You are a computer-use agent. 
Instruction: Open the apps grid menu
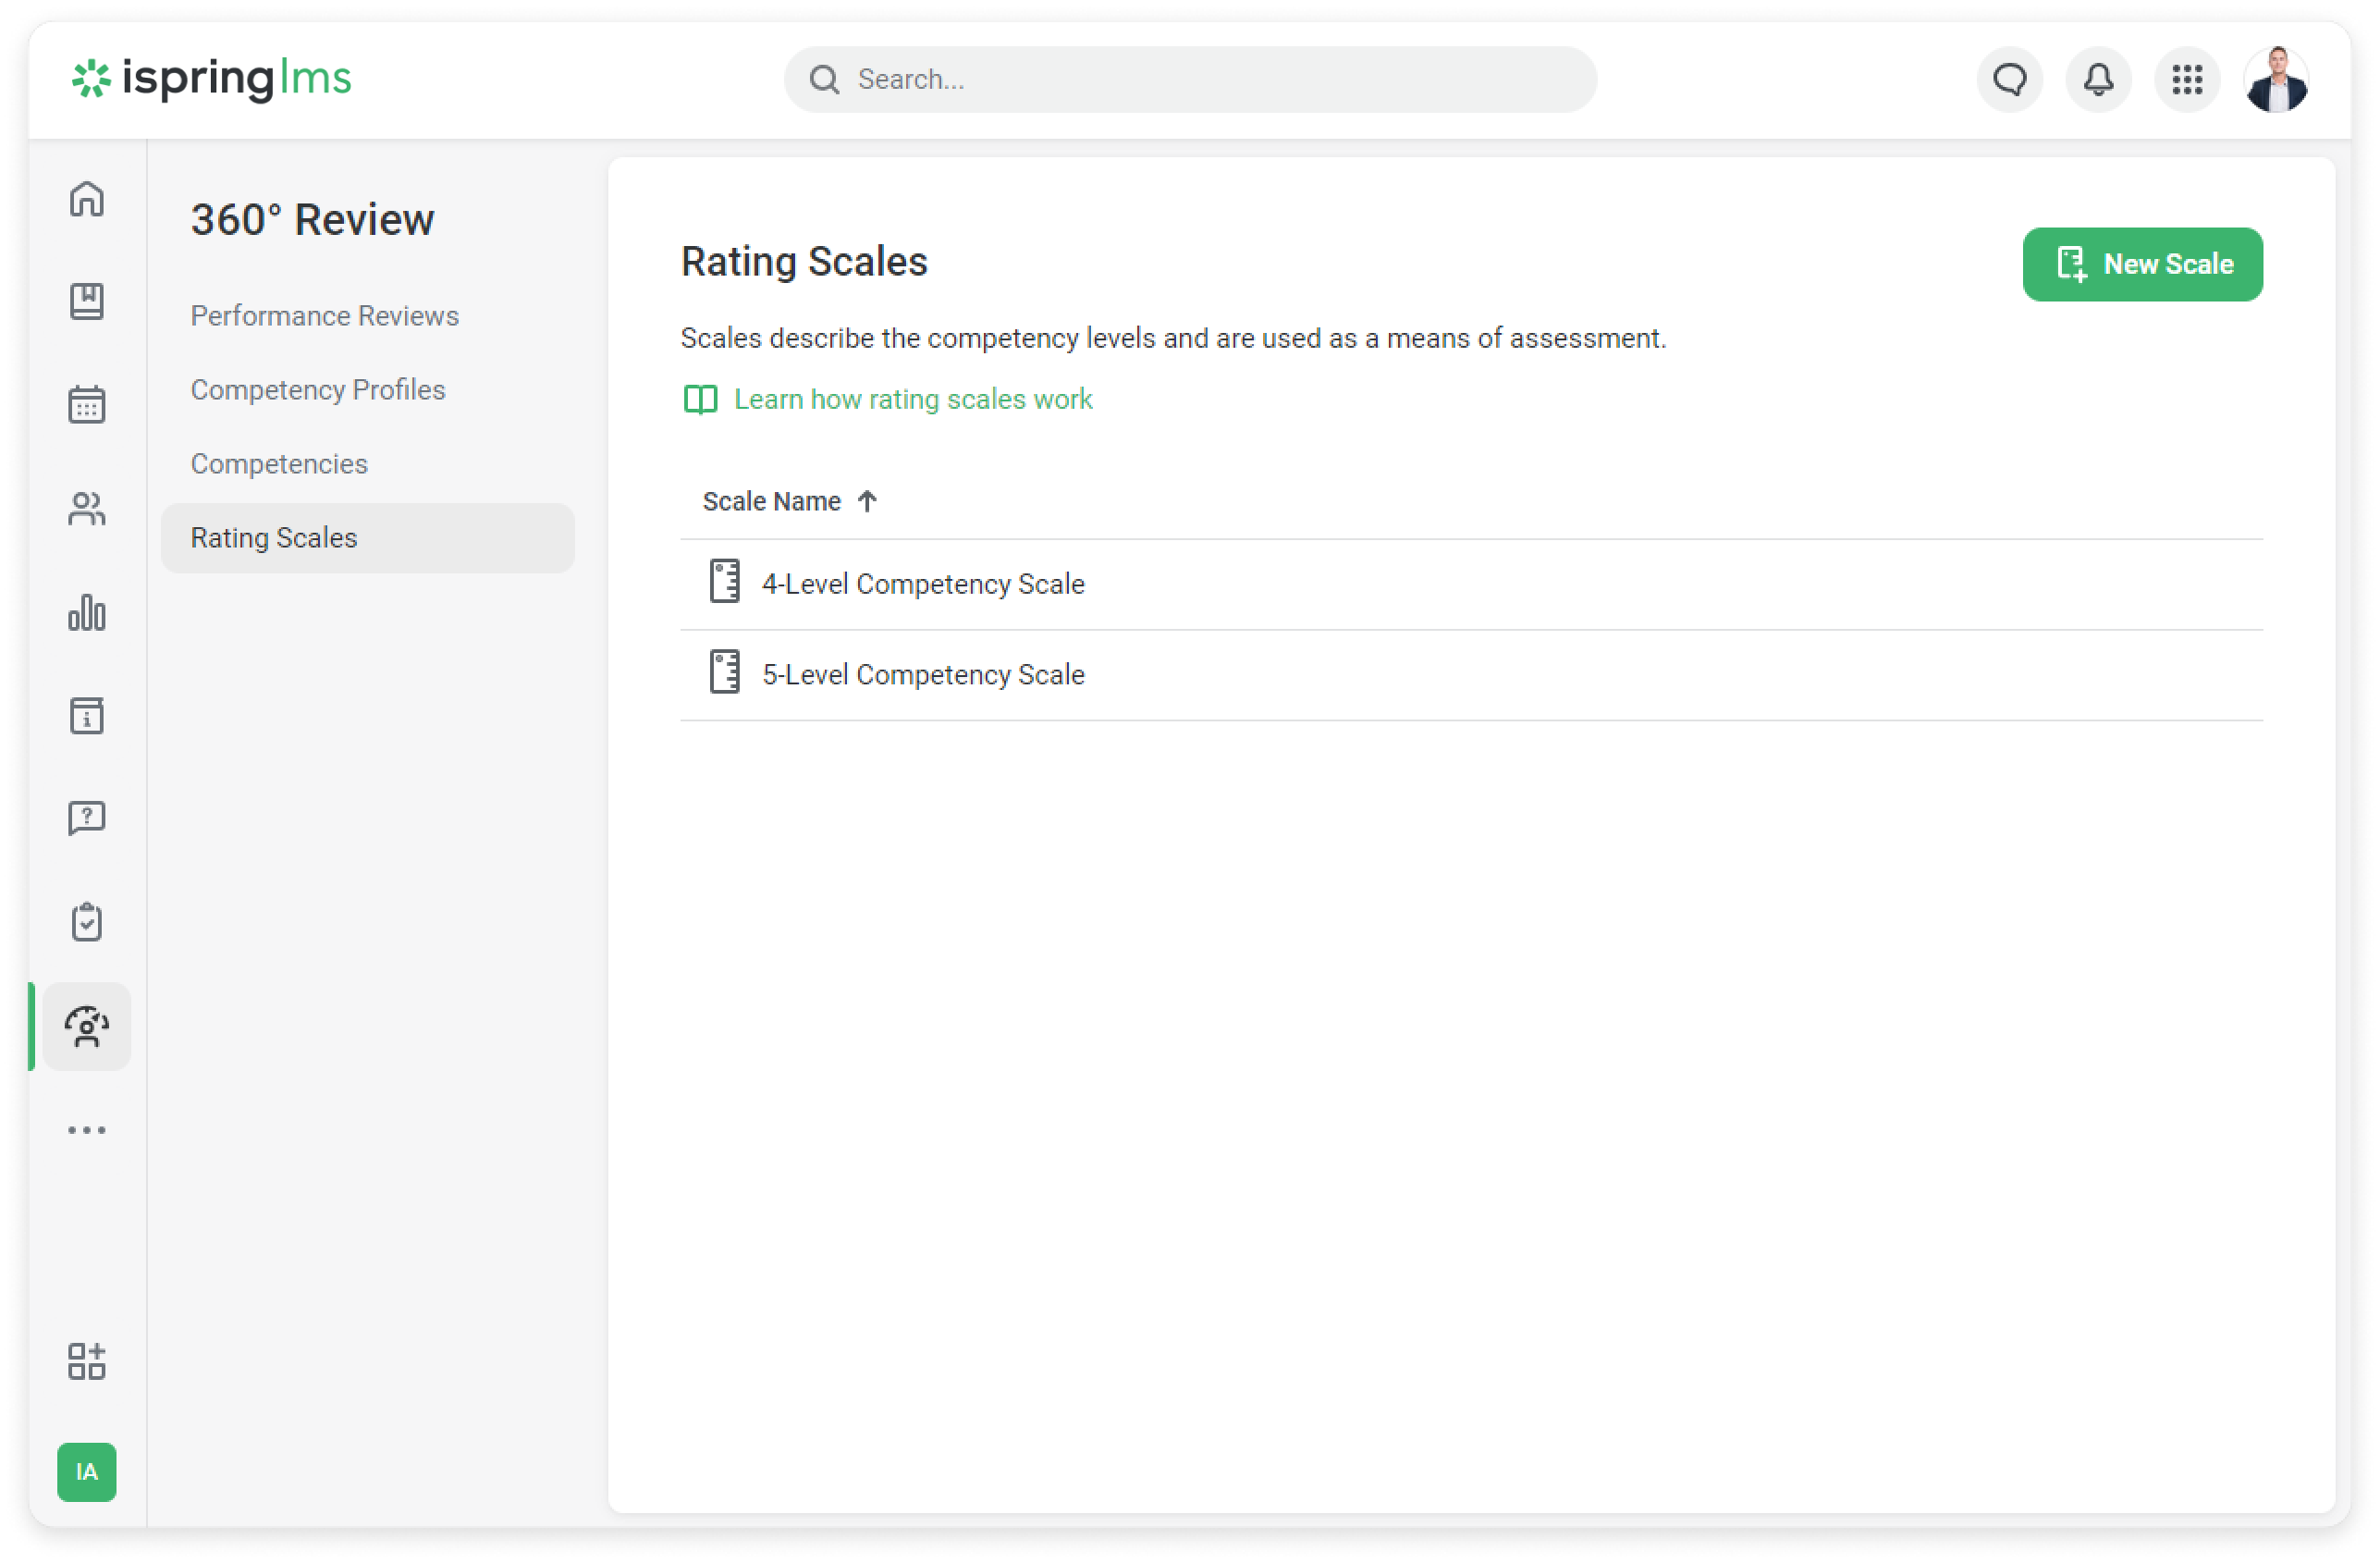2187,79
